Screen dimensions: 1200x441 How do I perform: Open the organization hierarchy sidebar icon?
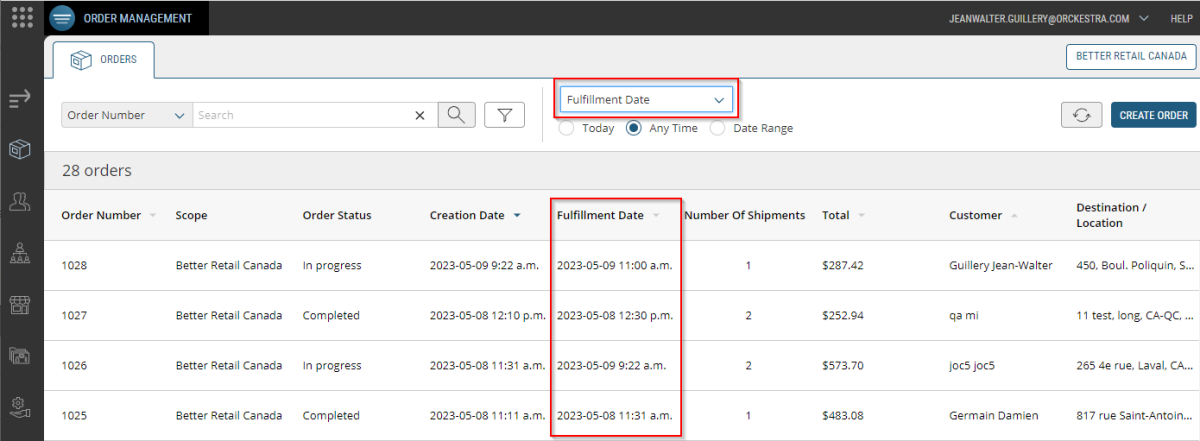click(20, 252)
